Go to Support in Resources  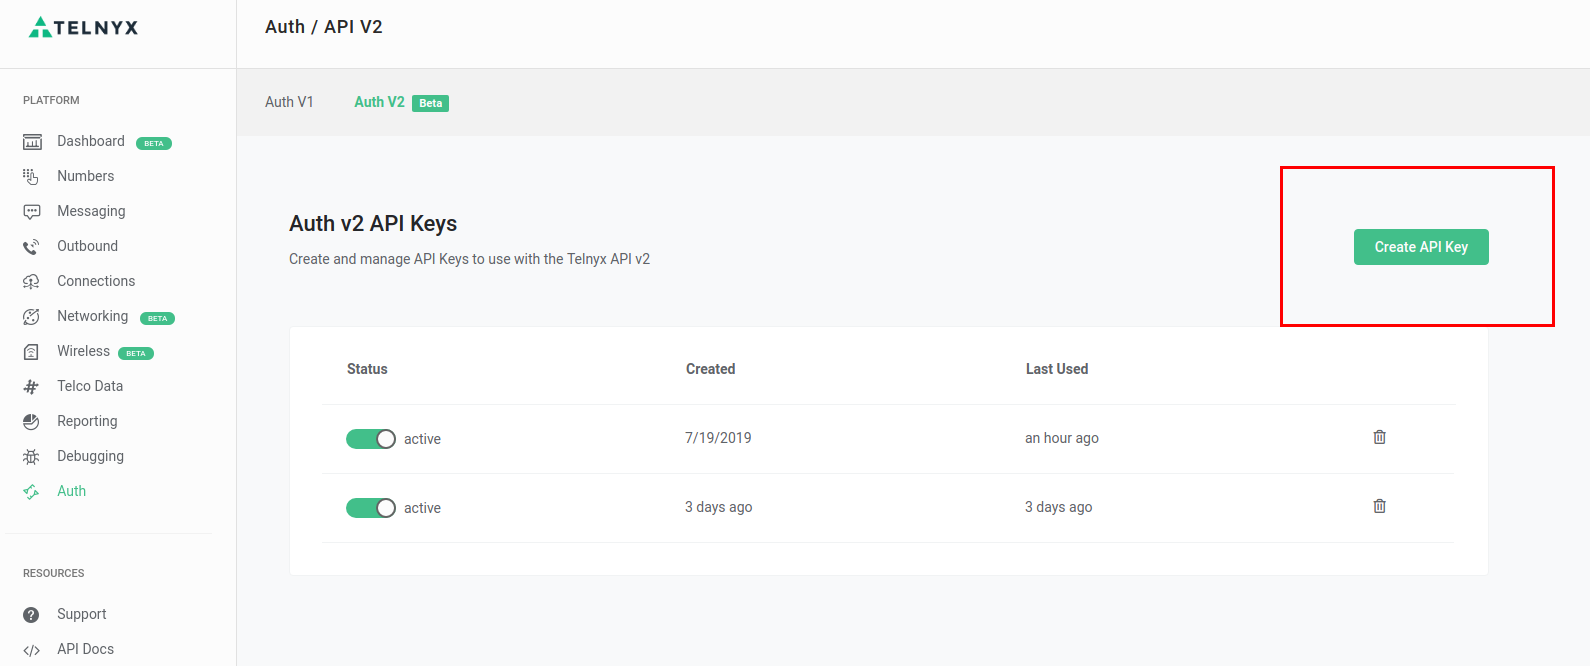tap(81, 614)
